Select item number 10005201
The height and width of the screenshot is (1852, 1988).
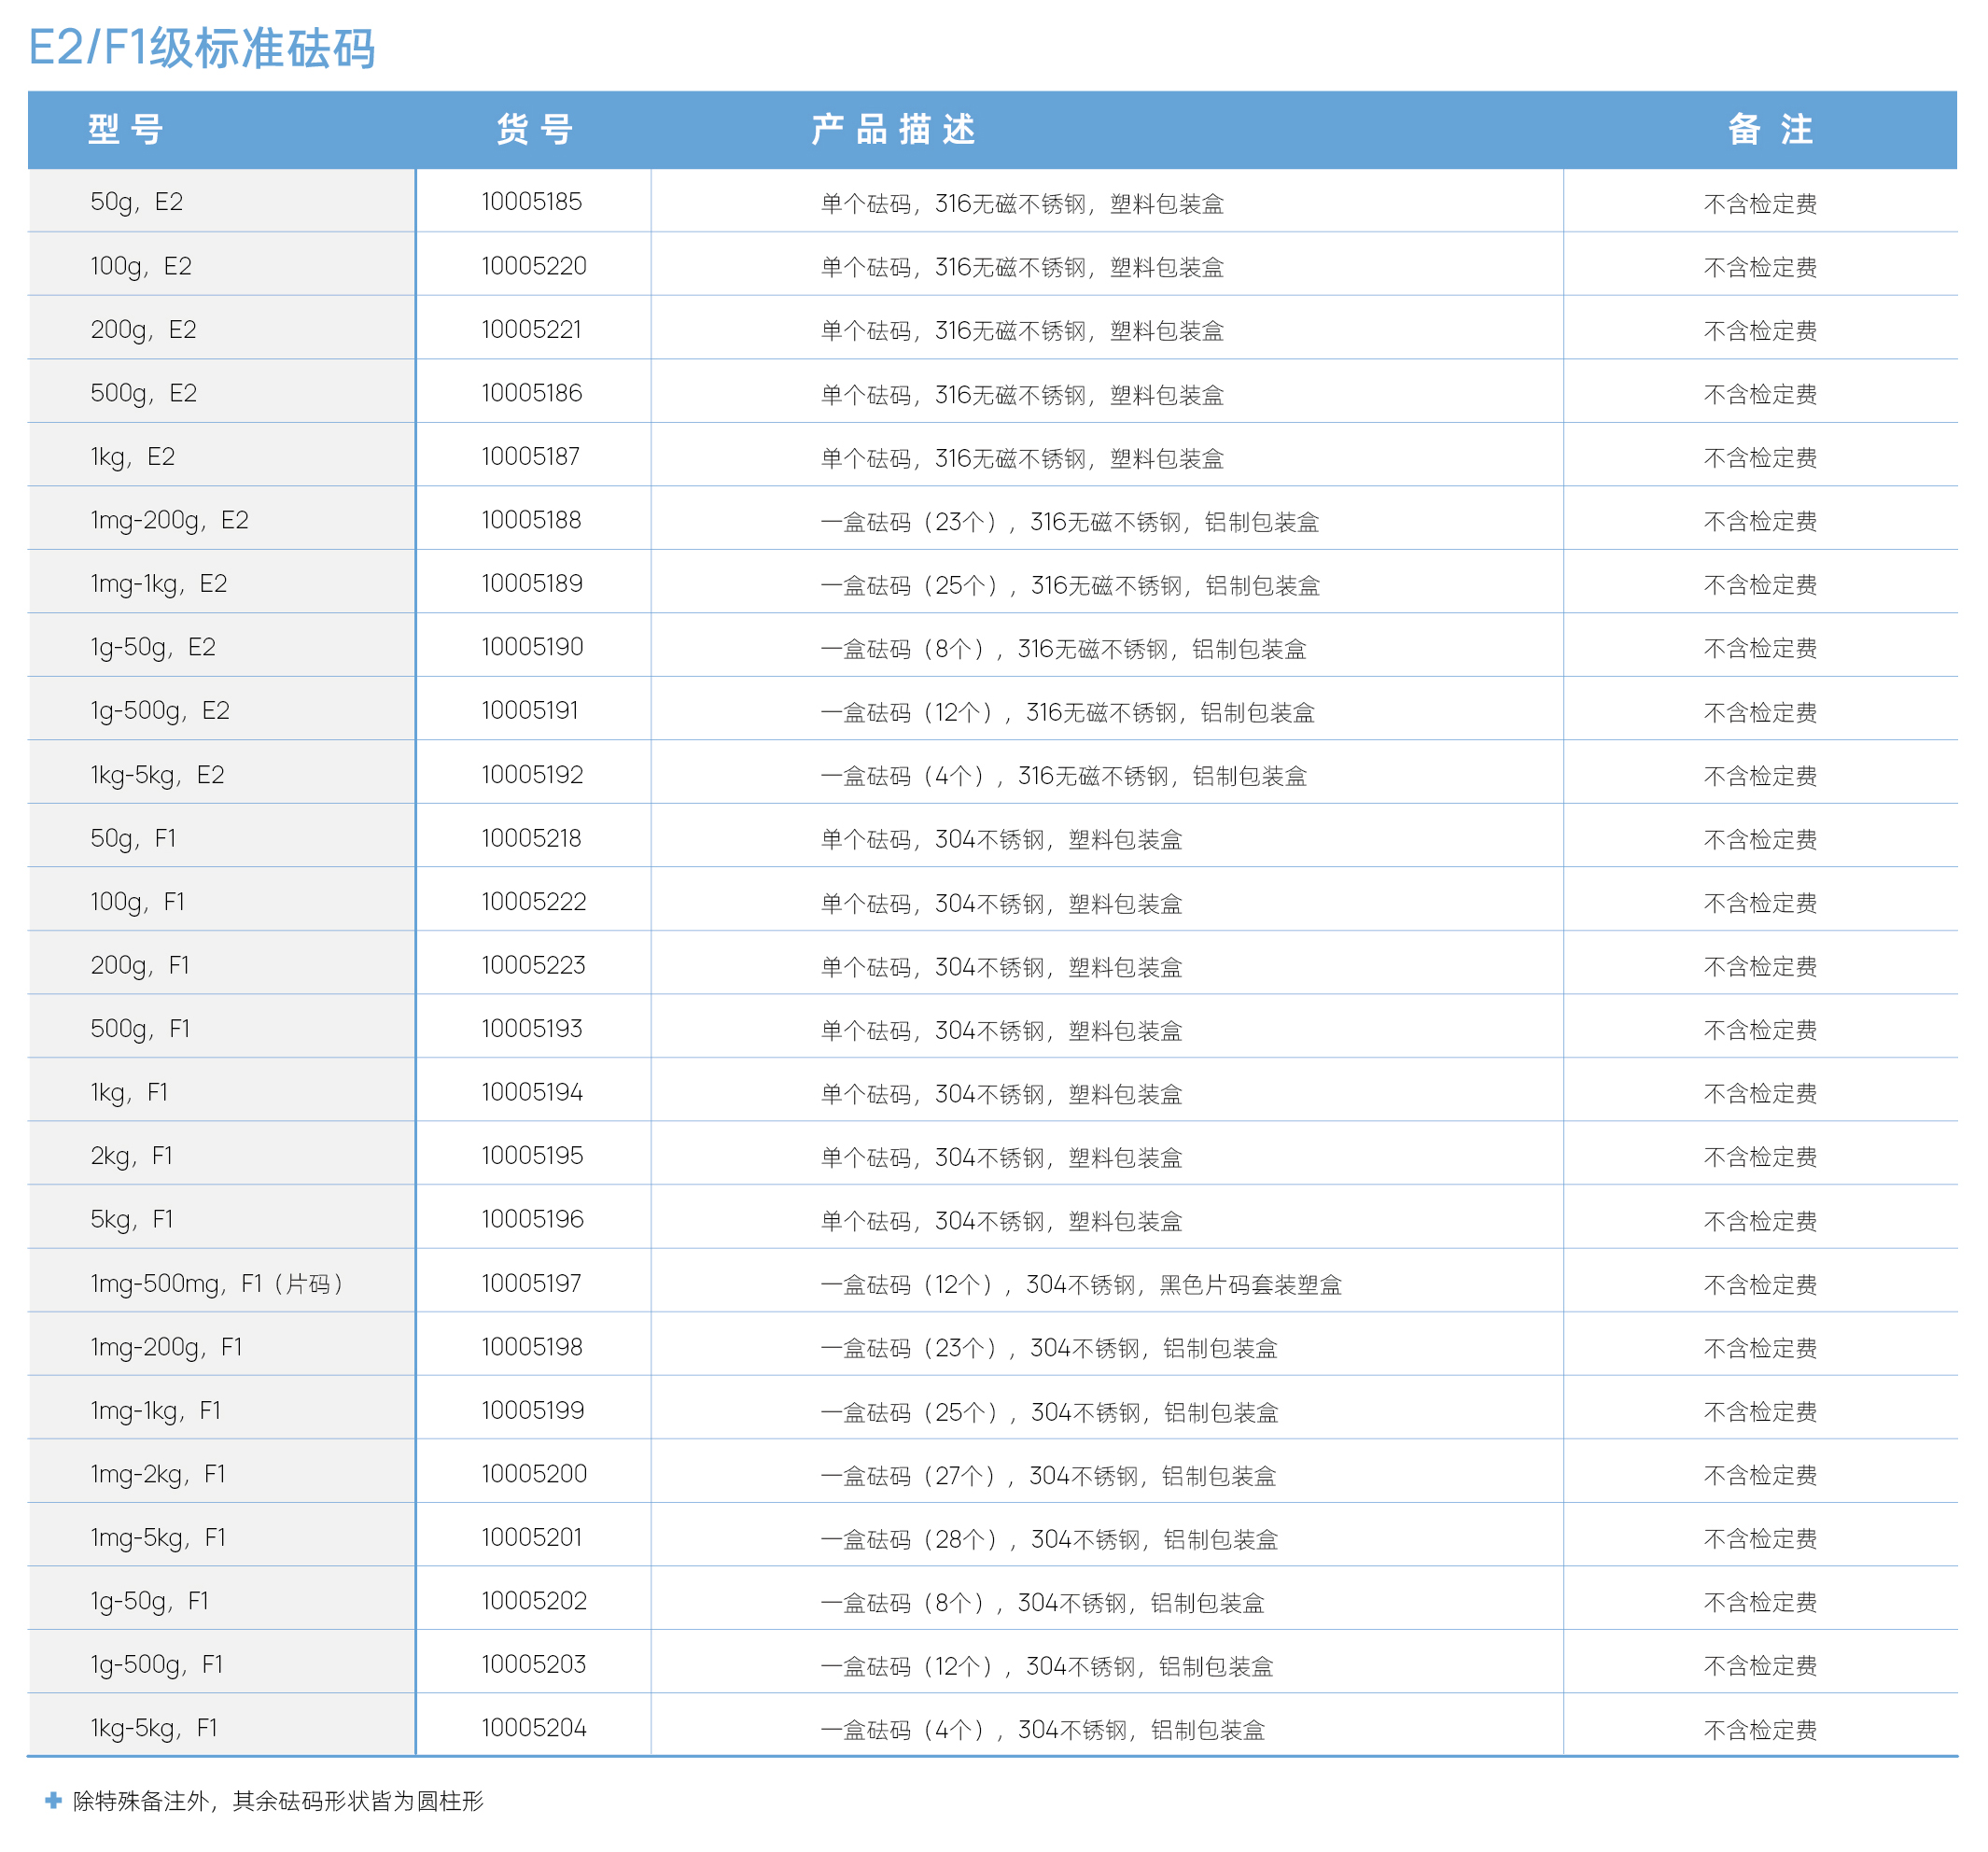coord(532,1538)
